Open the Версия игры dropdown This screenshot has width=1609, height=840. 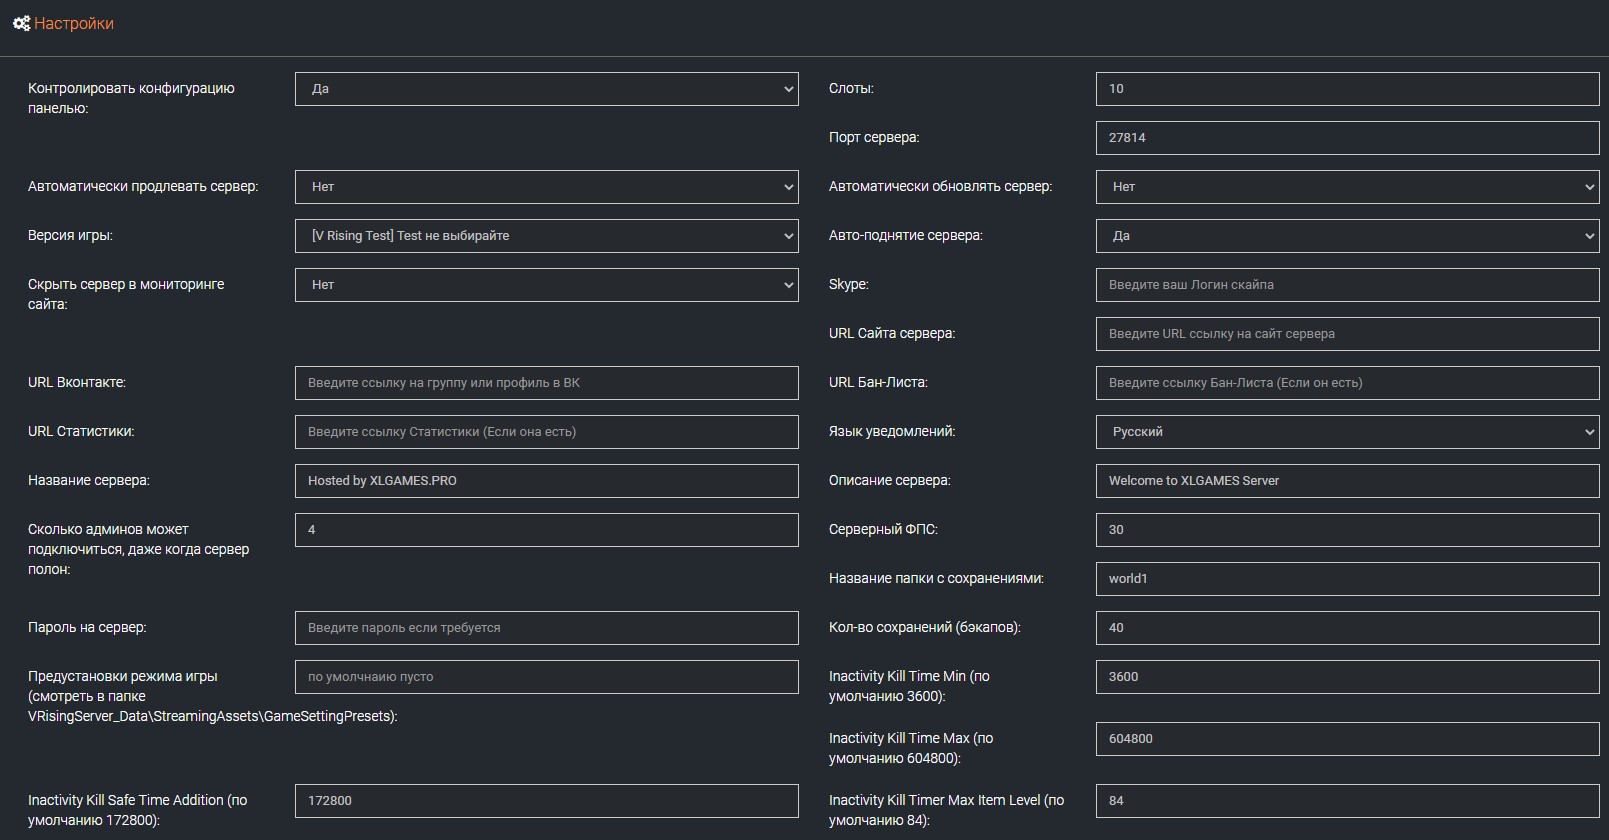546,236
